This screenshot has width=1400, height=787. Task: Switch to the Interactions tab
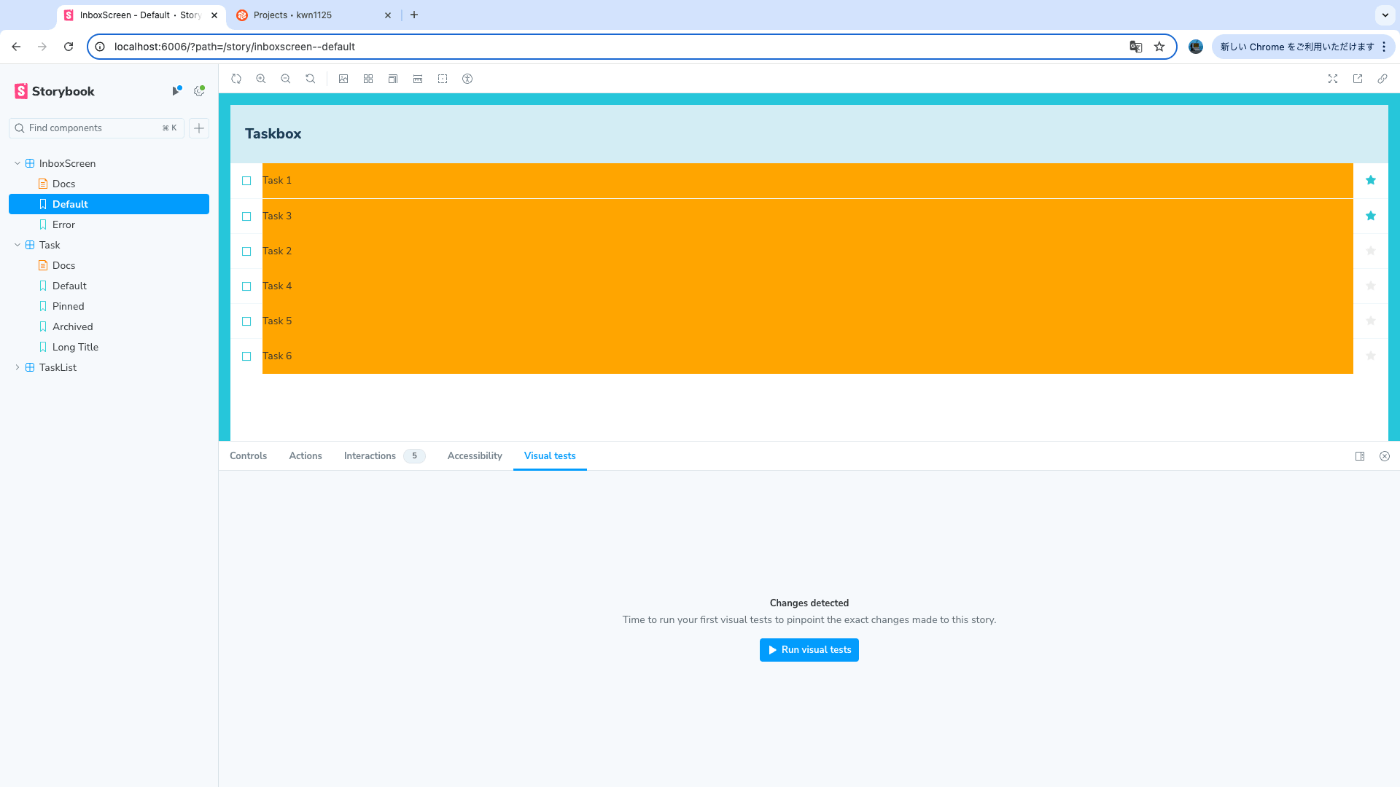384,456
